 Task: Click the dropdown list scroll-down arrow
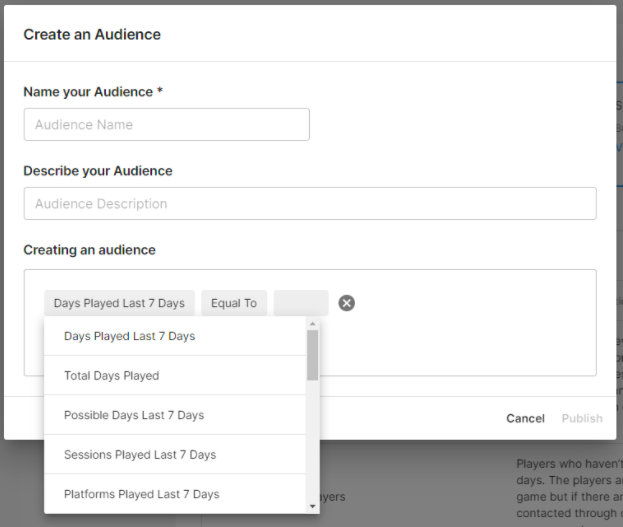point(313,507)
